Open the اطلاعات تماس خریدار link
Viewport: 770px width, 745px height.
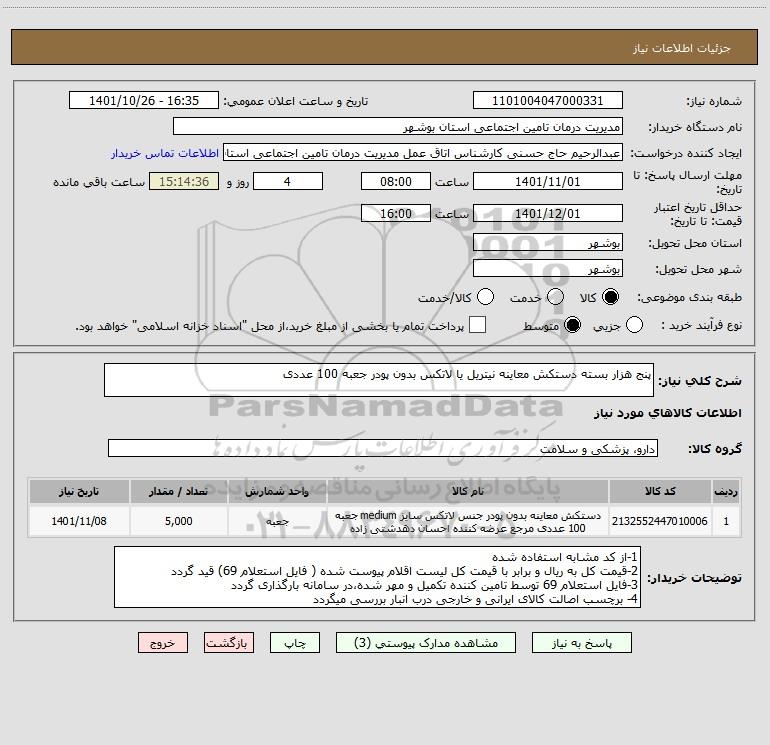pos(165,153)
